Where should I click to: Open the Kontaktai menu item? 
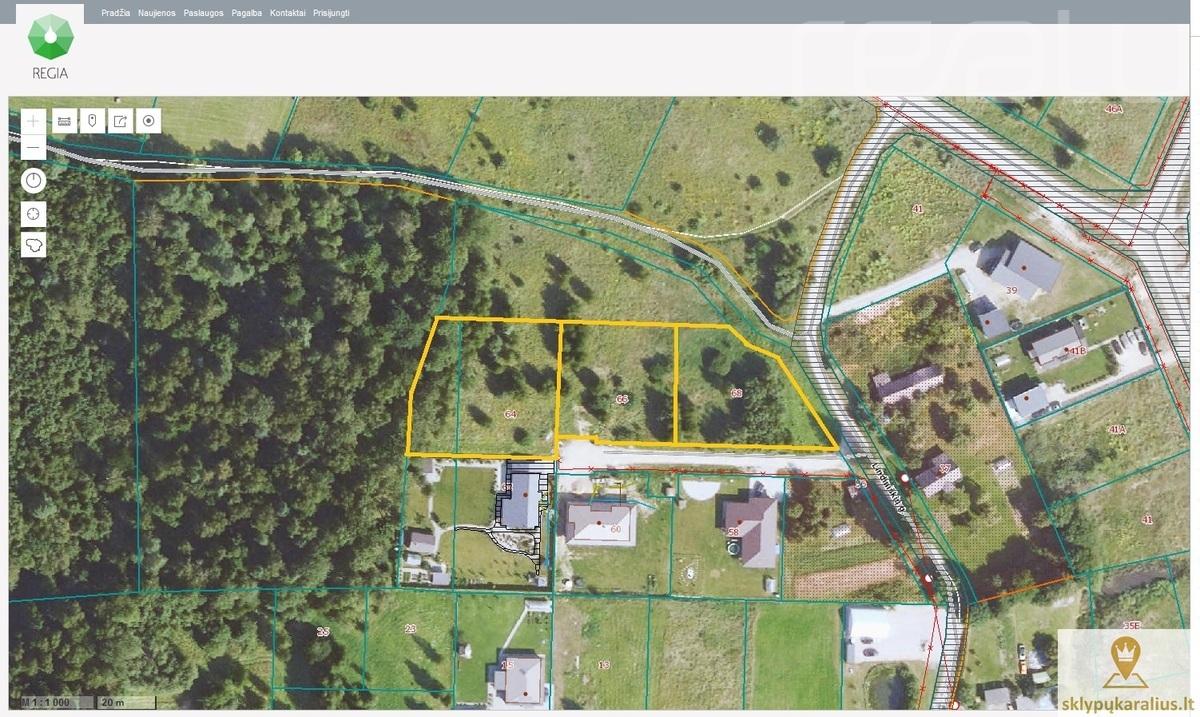point(288,13)
